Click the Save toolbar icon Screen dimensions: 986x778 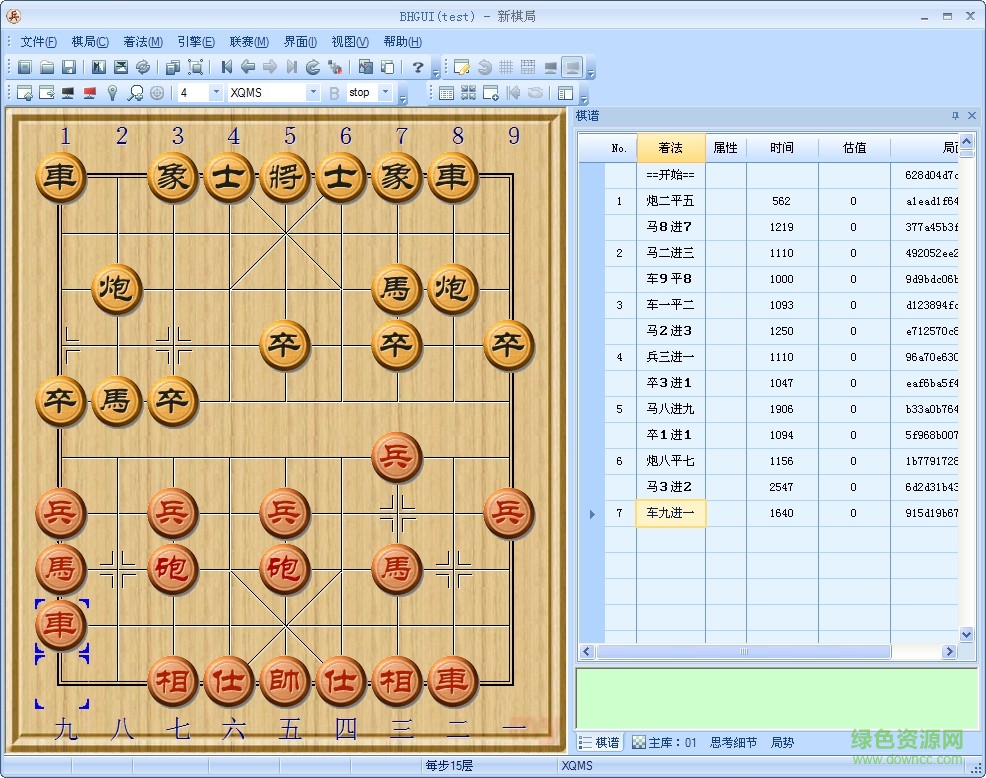click(x=69, y=67)
